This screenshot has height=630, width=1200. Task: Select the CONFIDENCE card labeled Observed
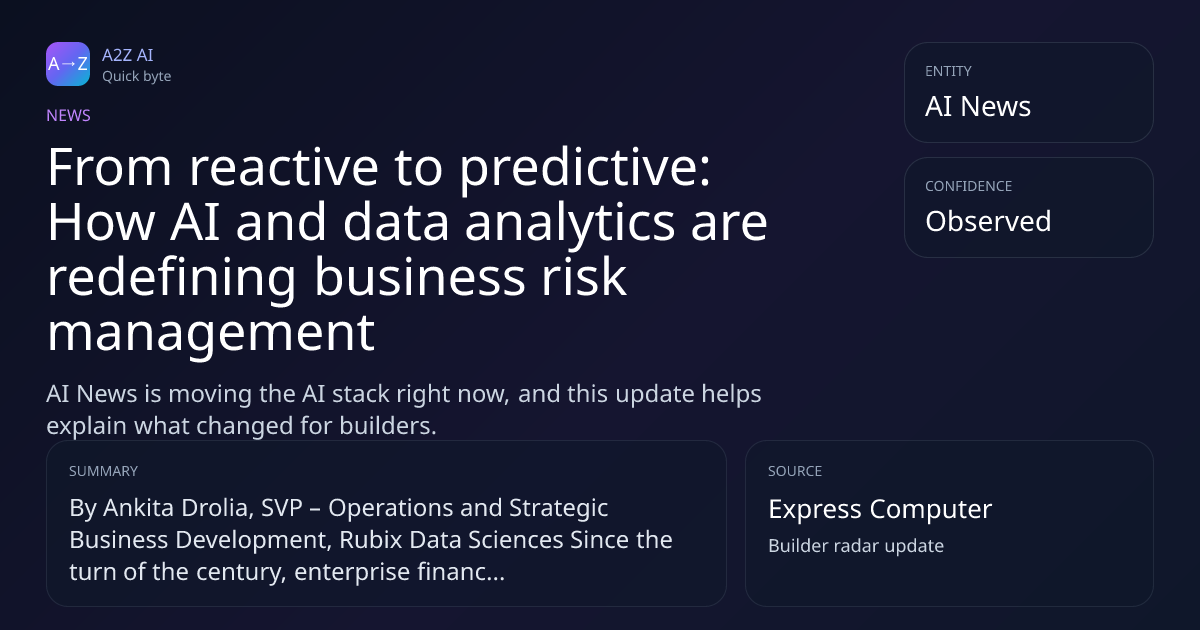click(1029, 207)
